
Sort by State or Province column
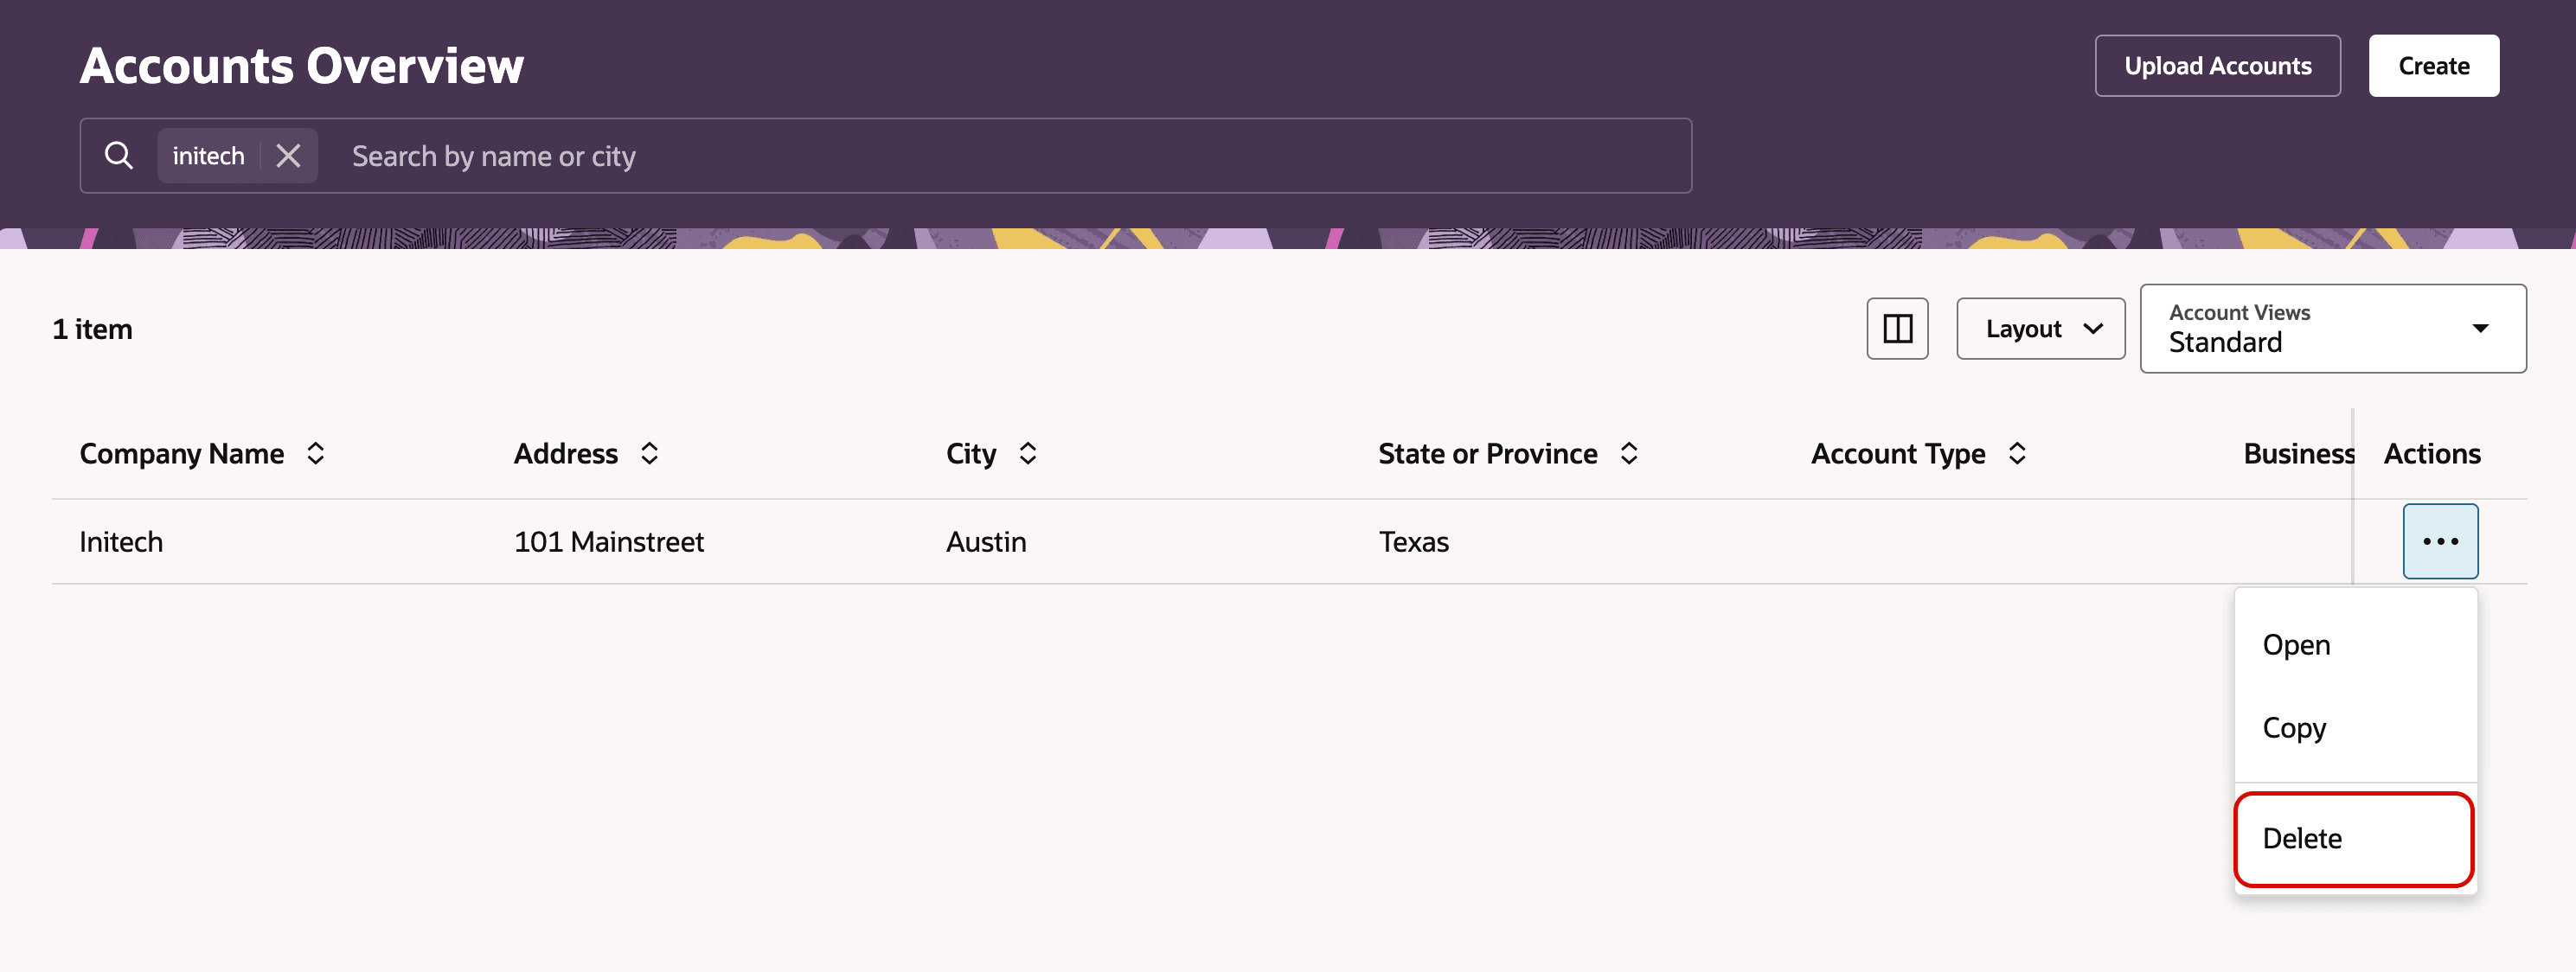click(x=1628, y=453)
